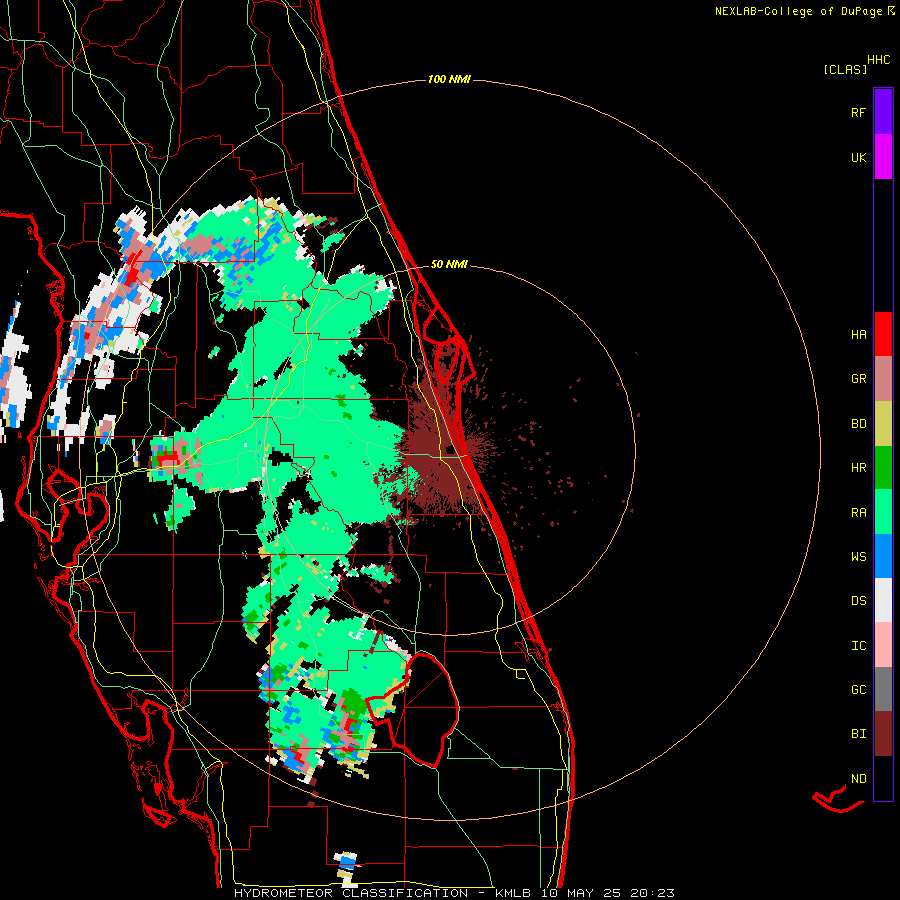Click the "WS" legend label

click(x=858, y=556)
